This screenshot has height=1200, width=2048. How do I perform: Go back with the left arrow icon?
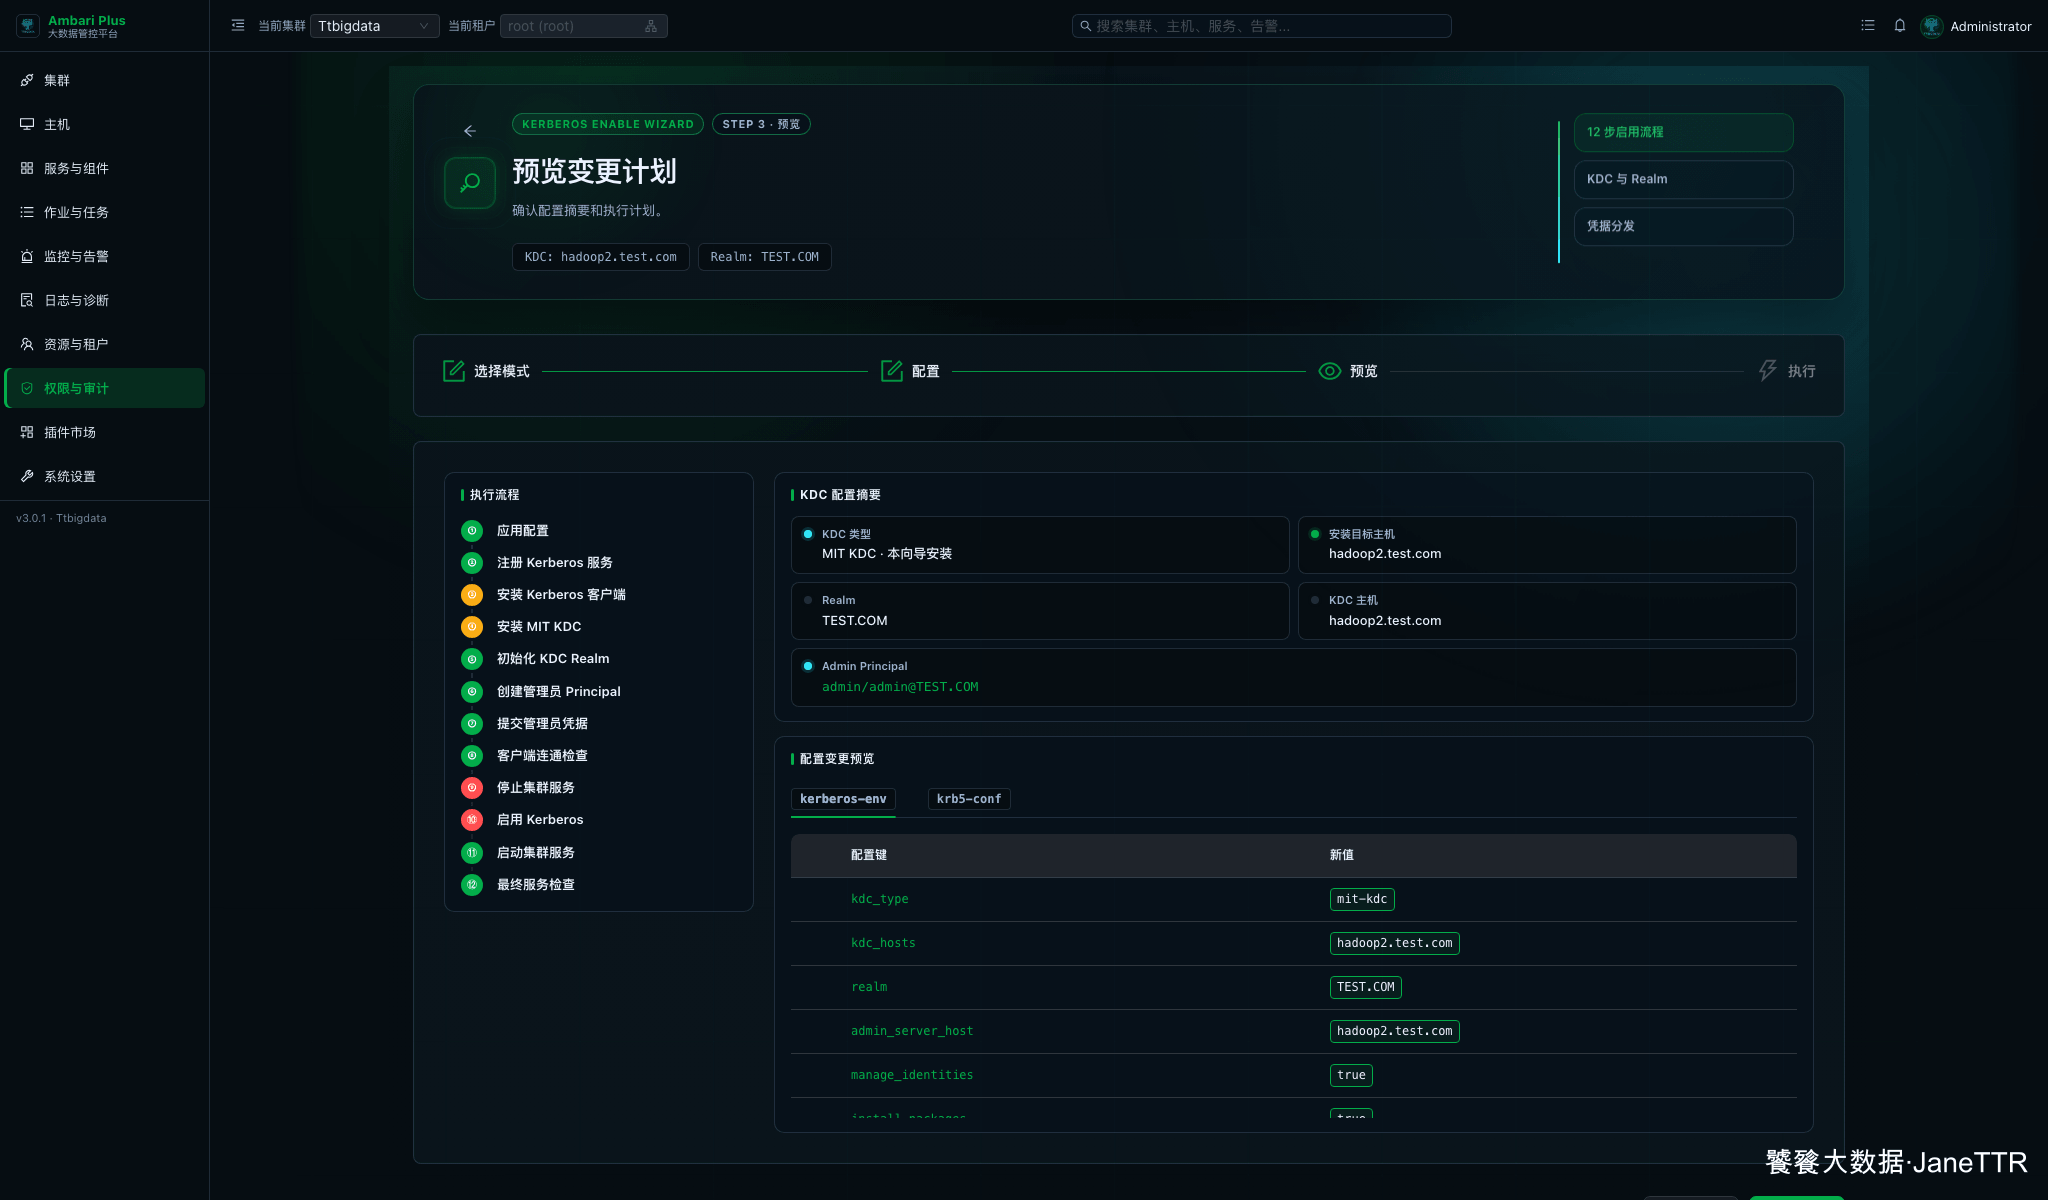pos(470,131)
